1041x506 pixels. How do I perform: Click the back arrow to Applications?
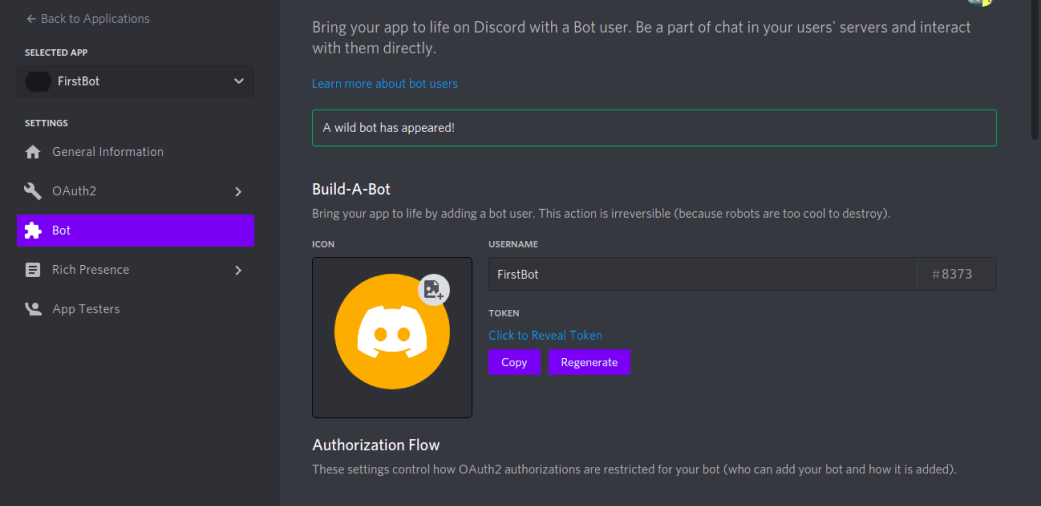[31, 19]
